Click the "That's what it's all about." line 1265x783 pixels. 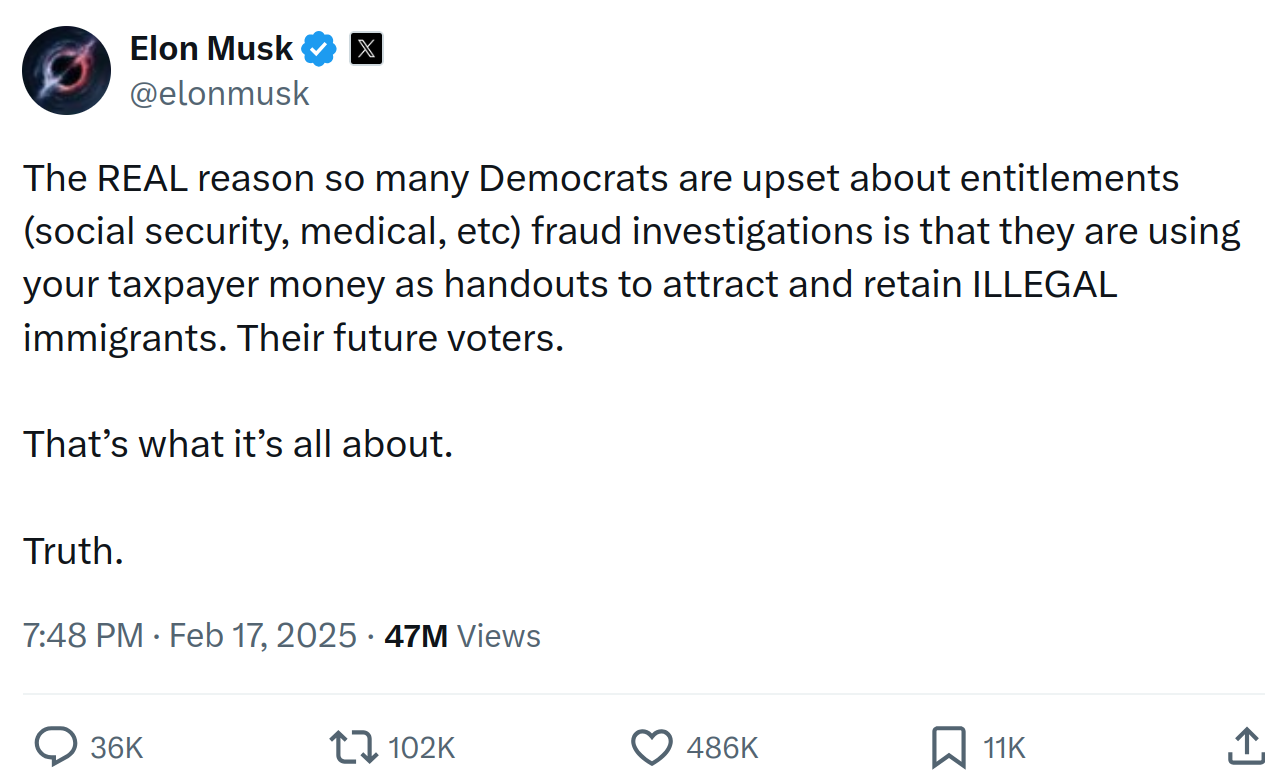pyautogui.click(x=238, y=443)
